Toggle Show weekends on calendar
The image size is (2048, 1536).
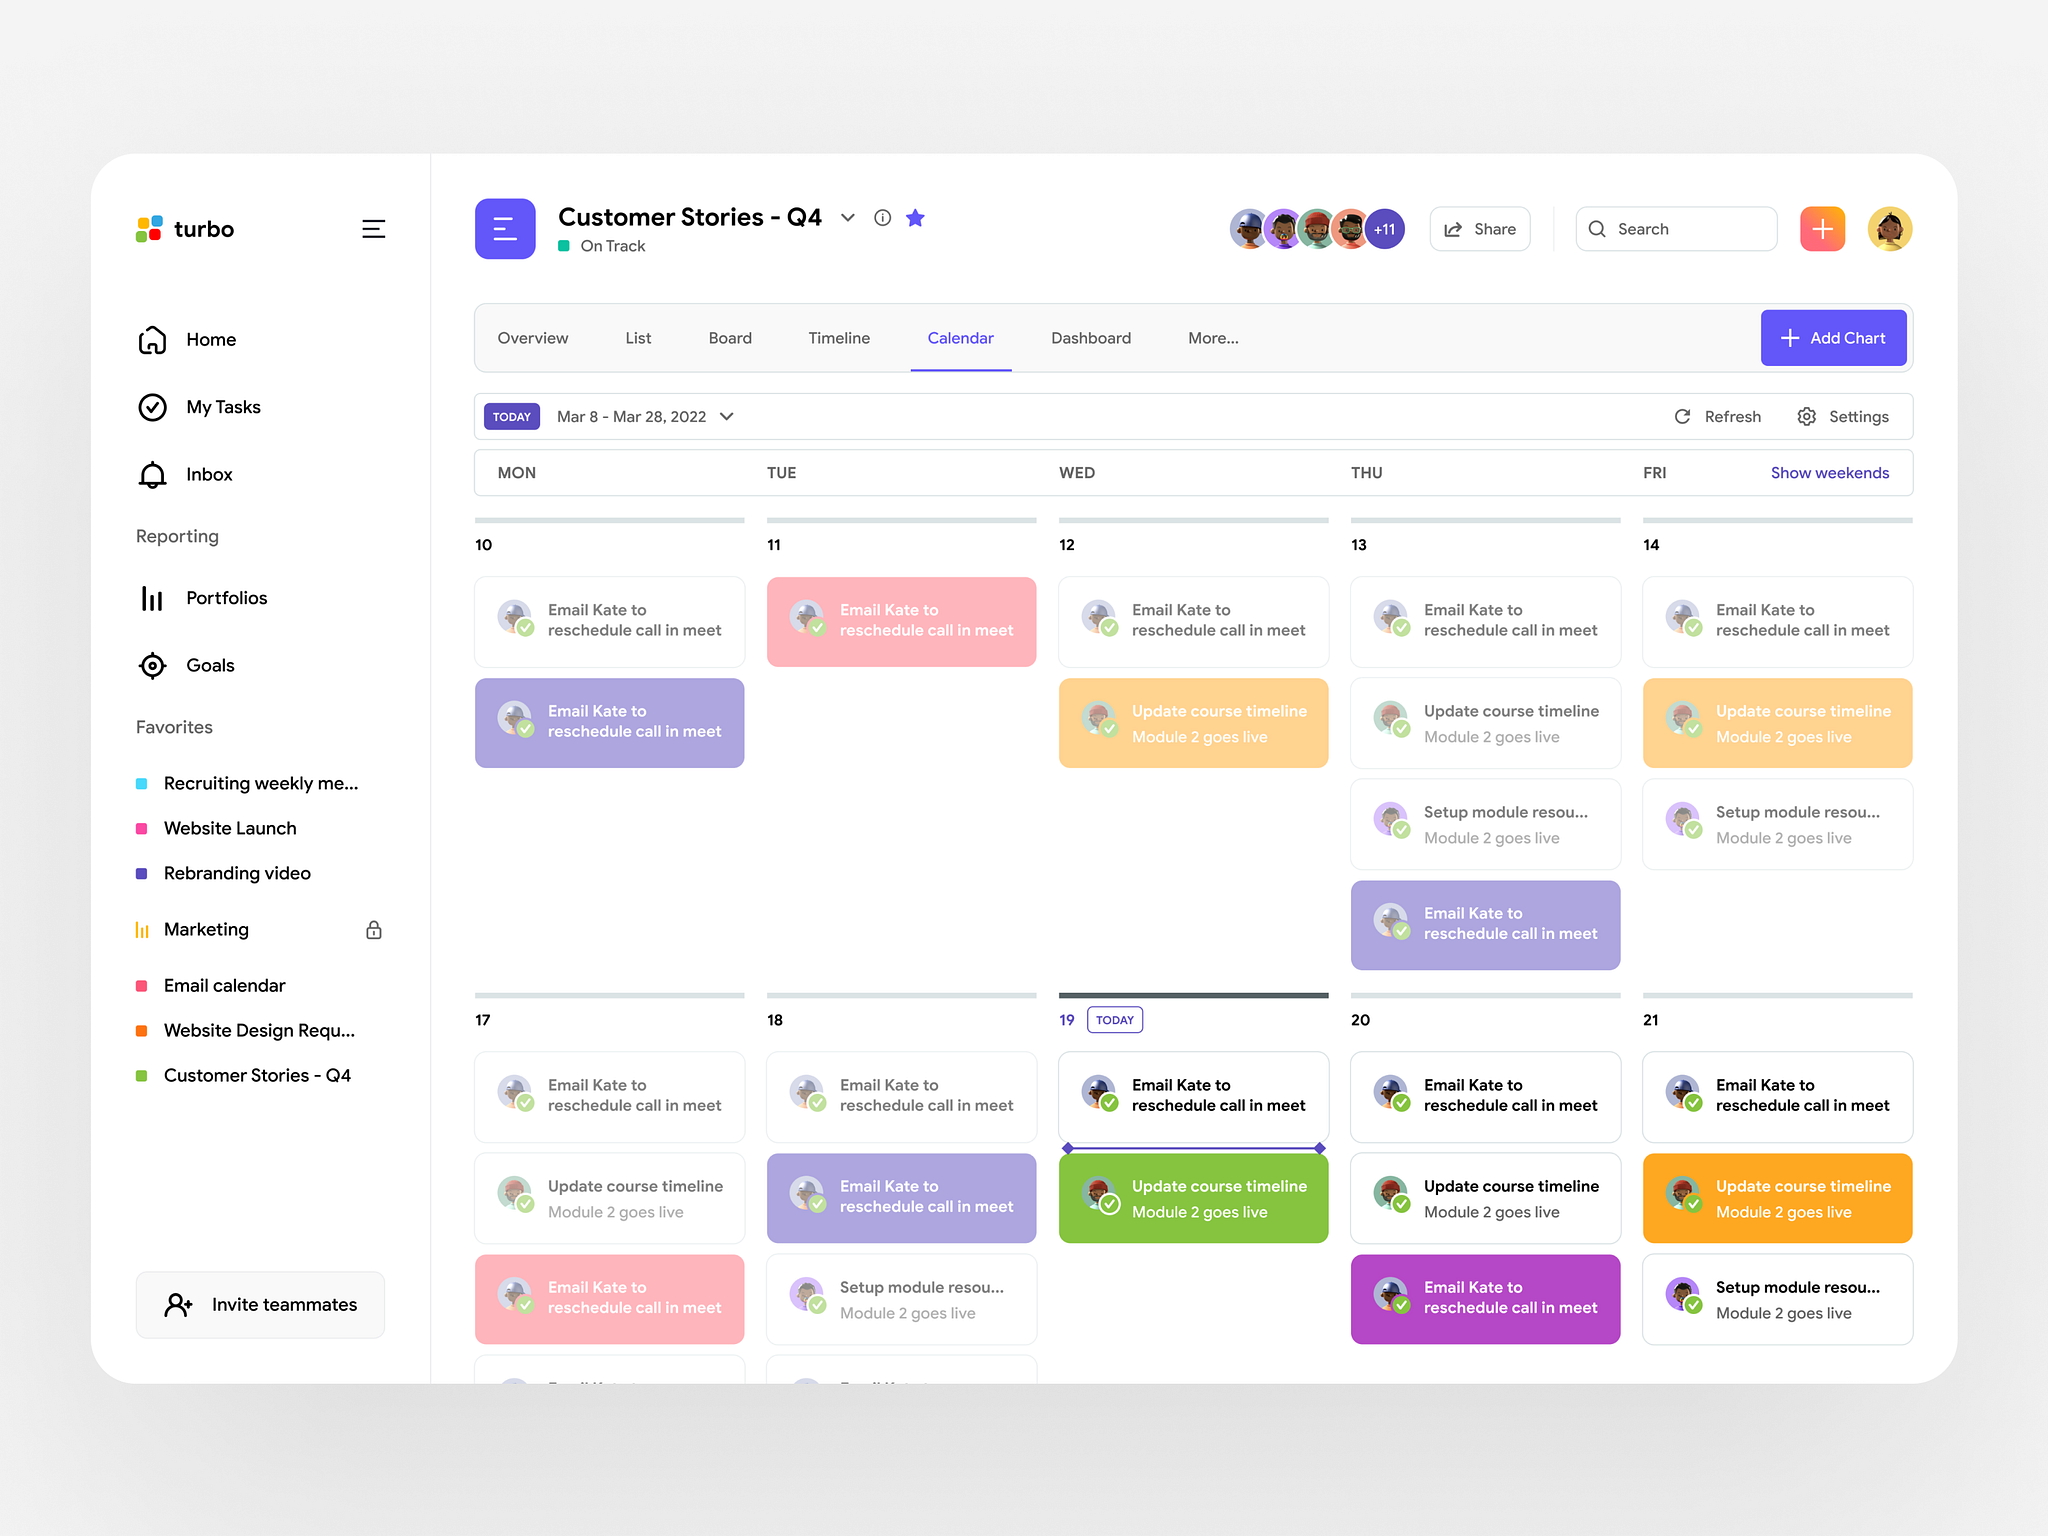point(1829,473)
